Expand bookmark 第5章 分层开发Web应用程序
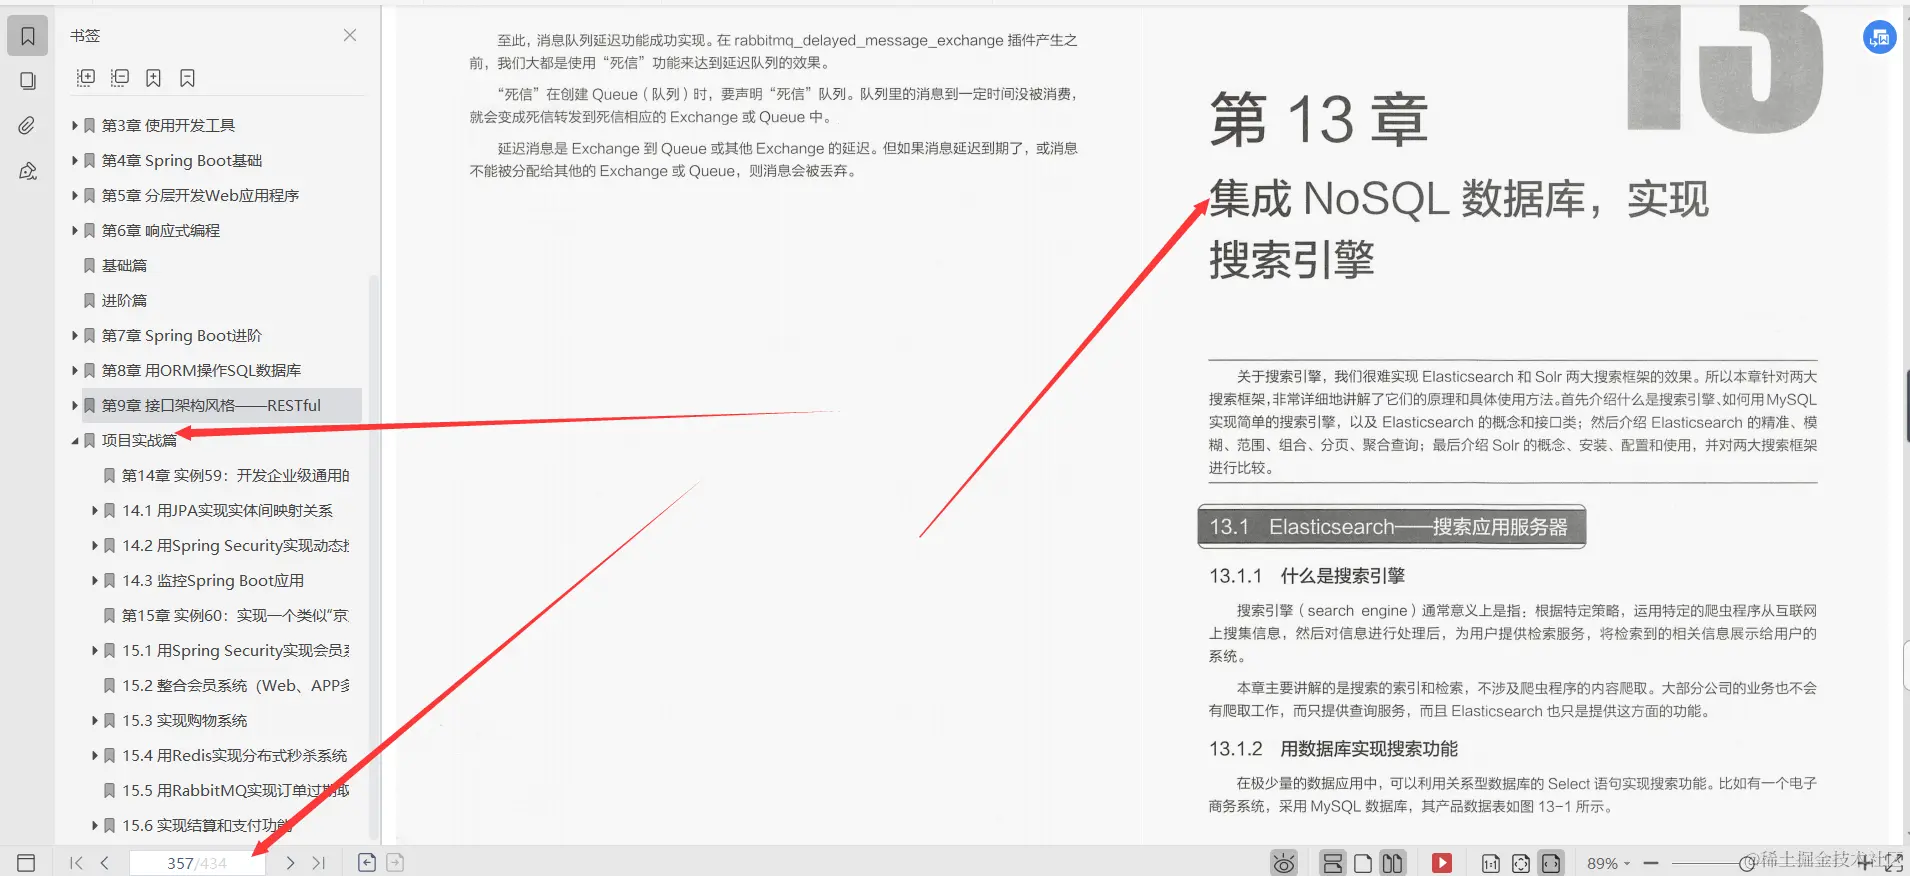The width and height of the screenshot is (1910, 876). pos(74,195)
